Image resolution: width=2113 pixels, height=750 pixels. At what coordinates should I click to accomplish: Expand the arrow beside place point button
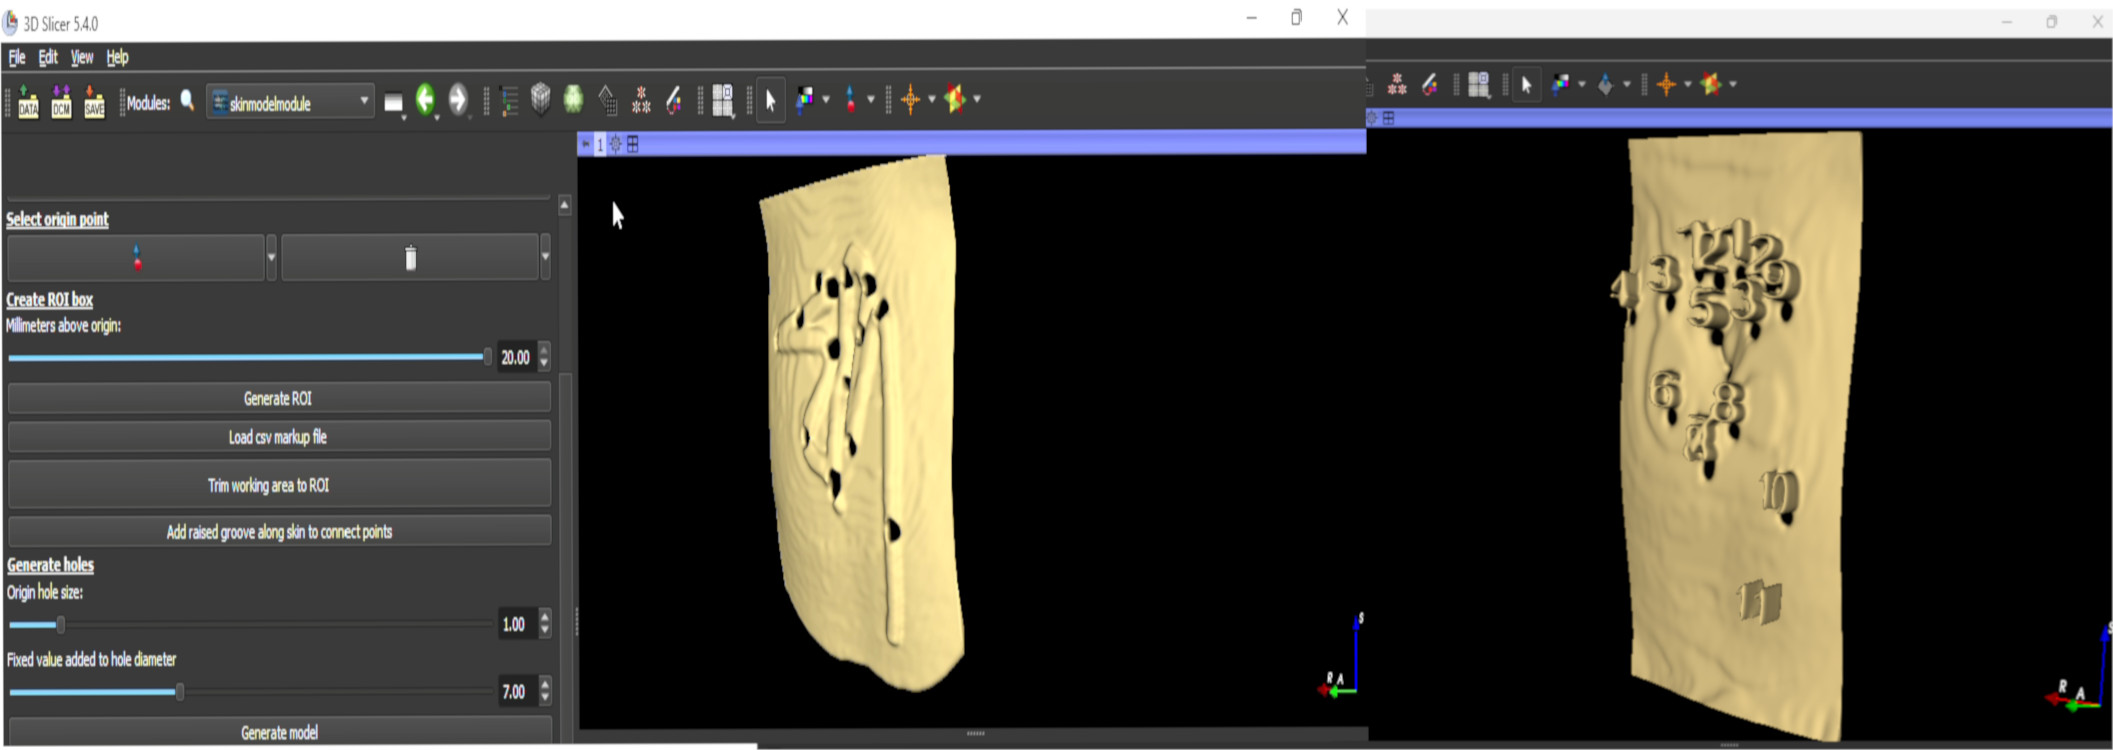click(x=271, y=258)
